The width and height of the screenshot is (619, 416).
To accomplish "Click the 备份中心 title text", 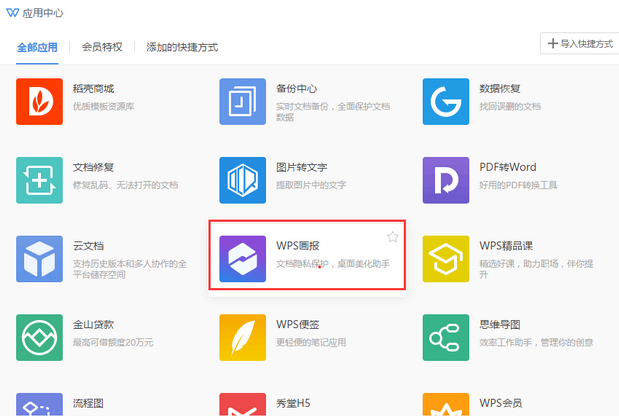I will (296, 89).
